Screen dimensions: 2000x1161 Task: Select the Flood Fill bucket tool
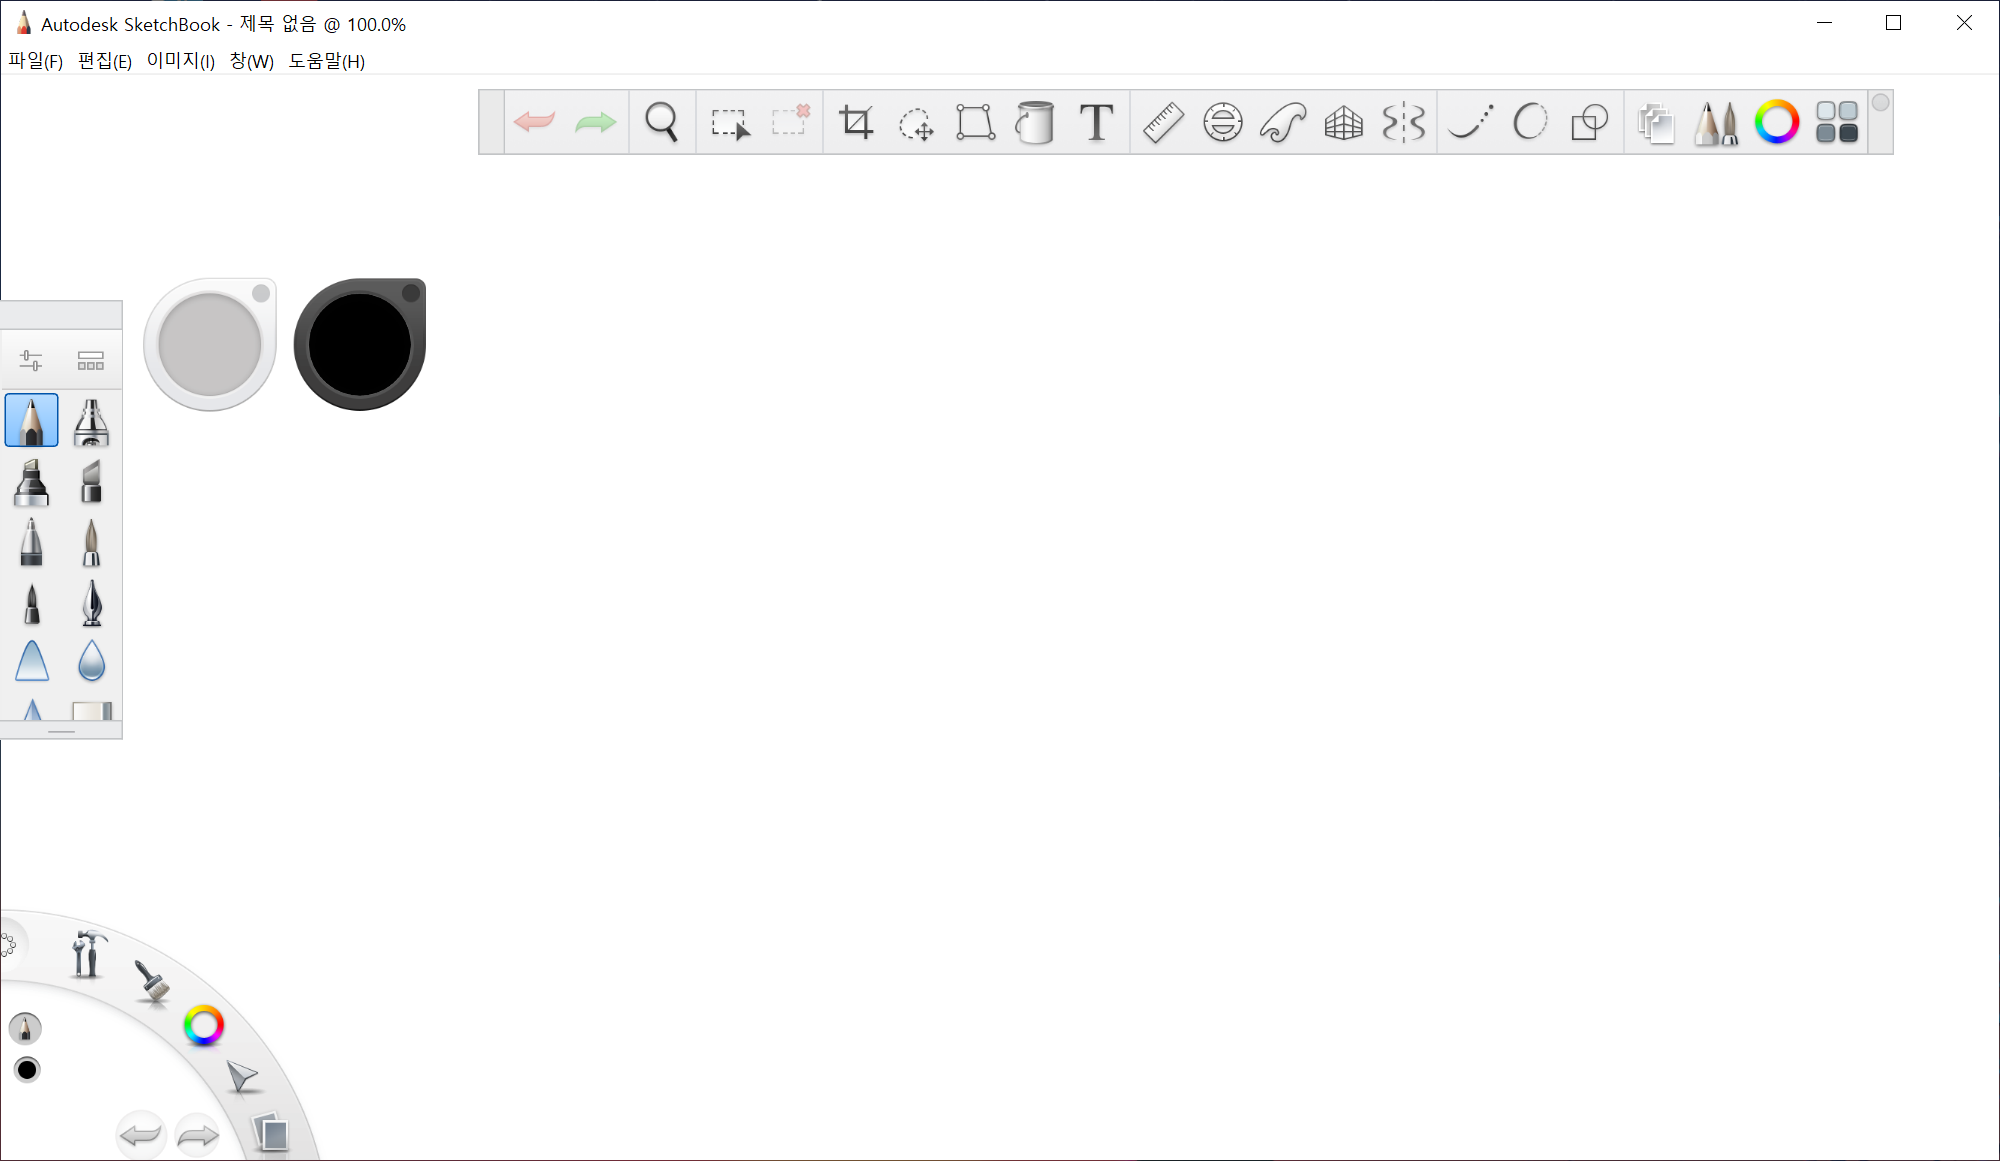coord(1035,123)
